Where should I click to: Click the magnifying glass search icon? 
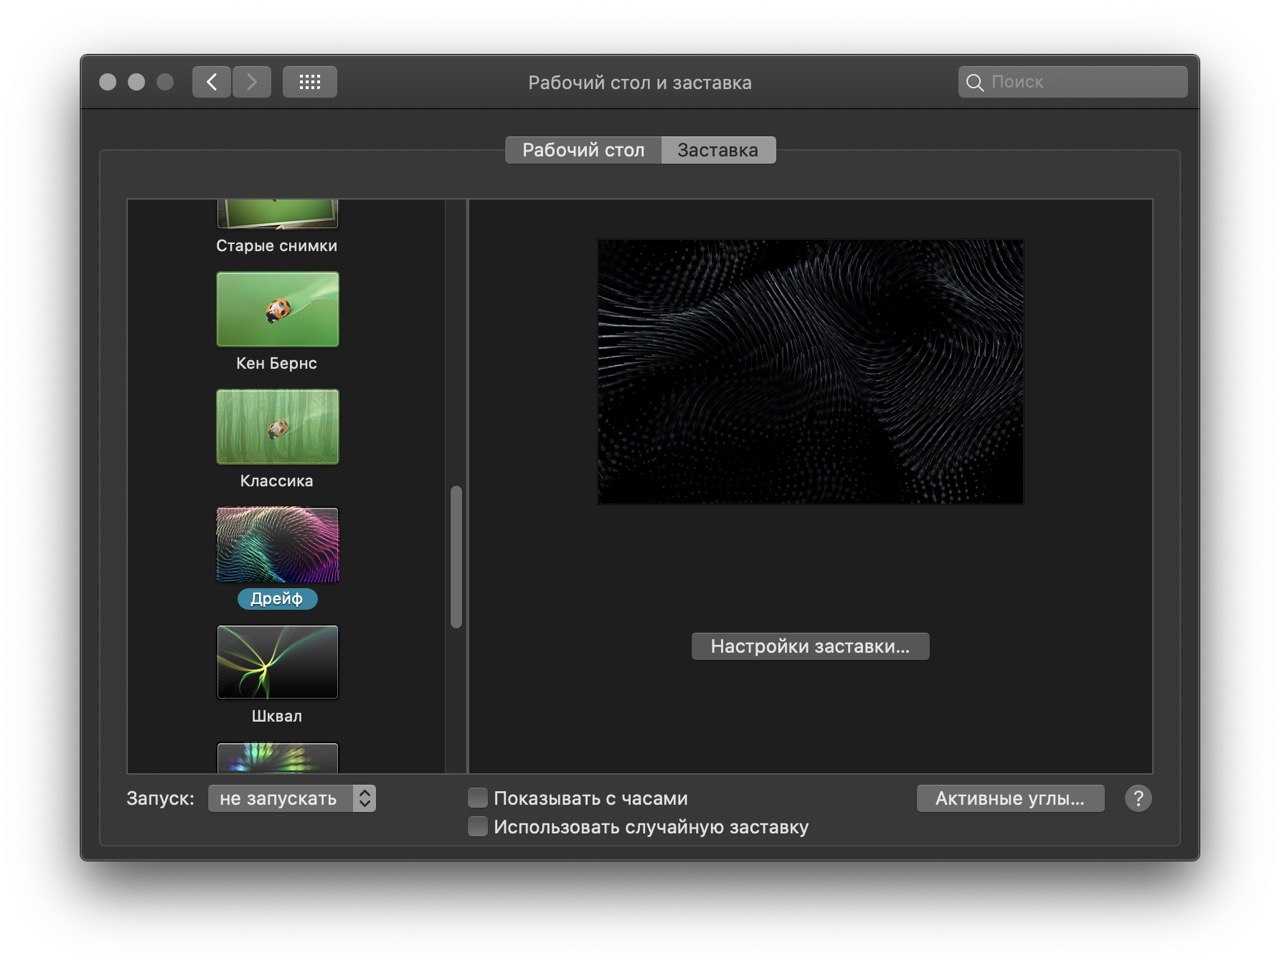(x=975, y=83)
